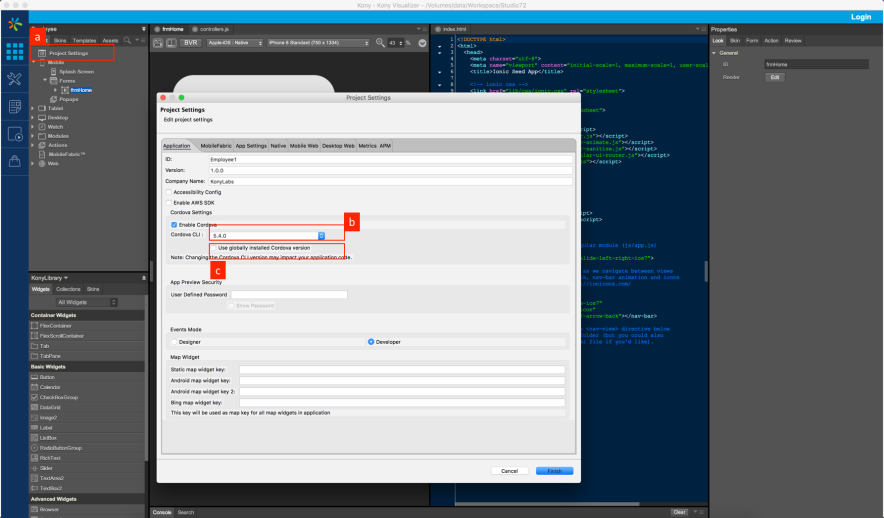Pick the RichText widget
This screenshot has width=884, height=518.
tap(50, 458)
